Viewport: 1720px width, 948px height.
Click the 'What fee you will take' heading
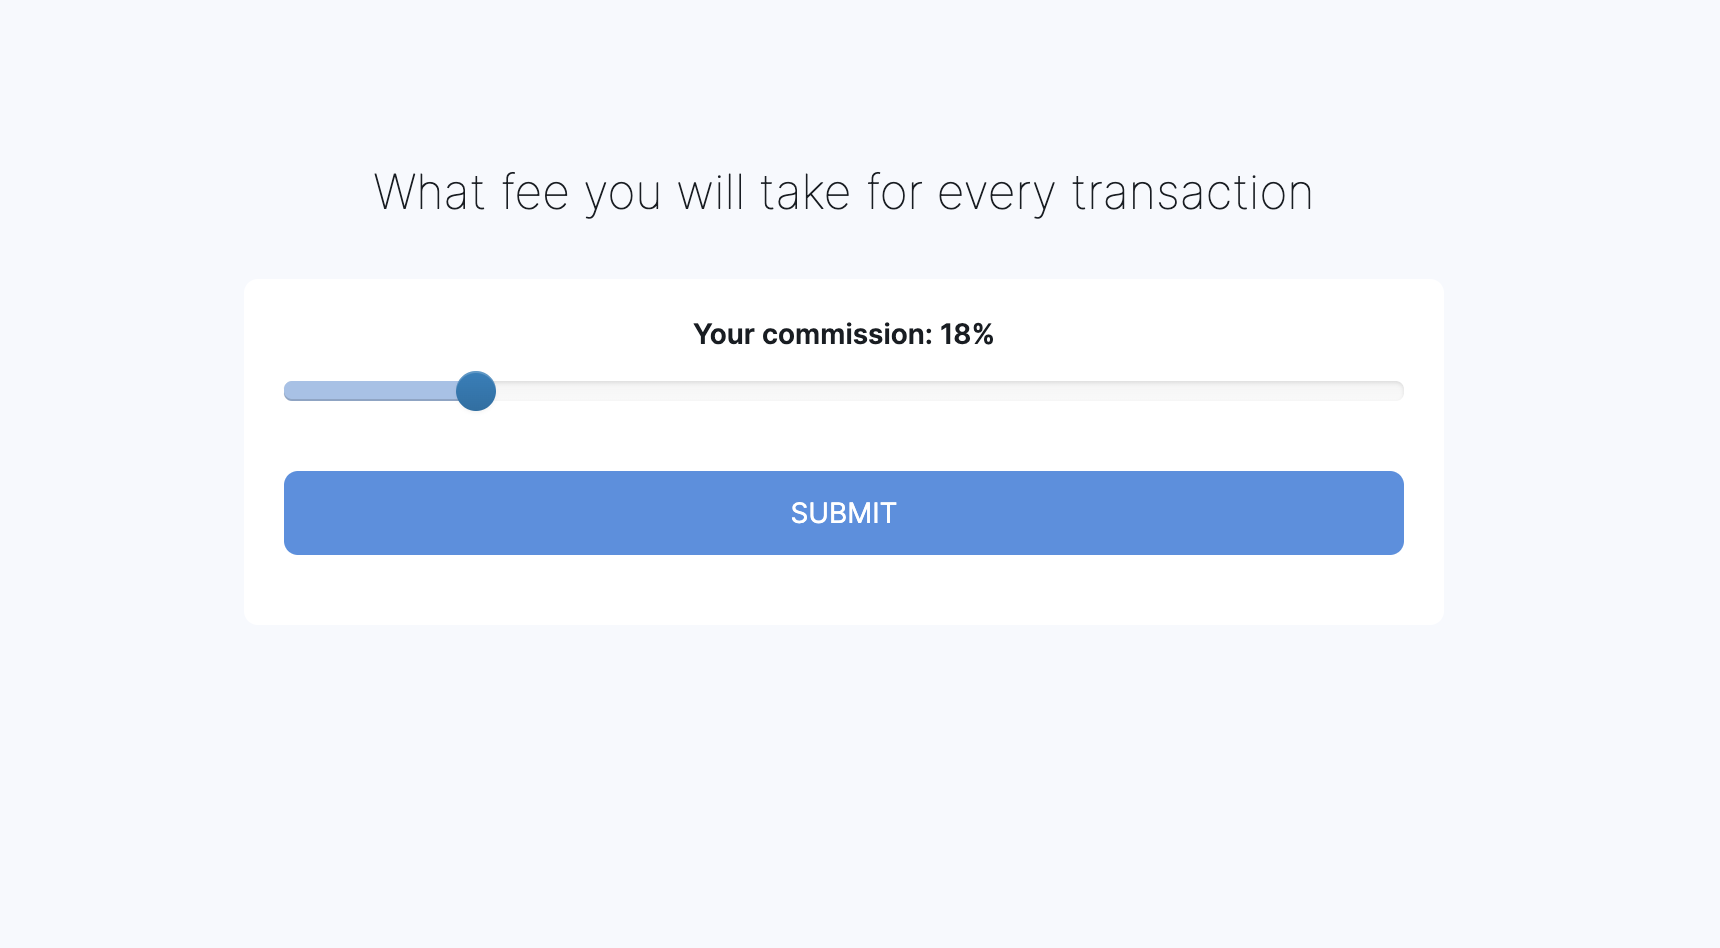[x=843, y=192]
